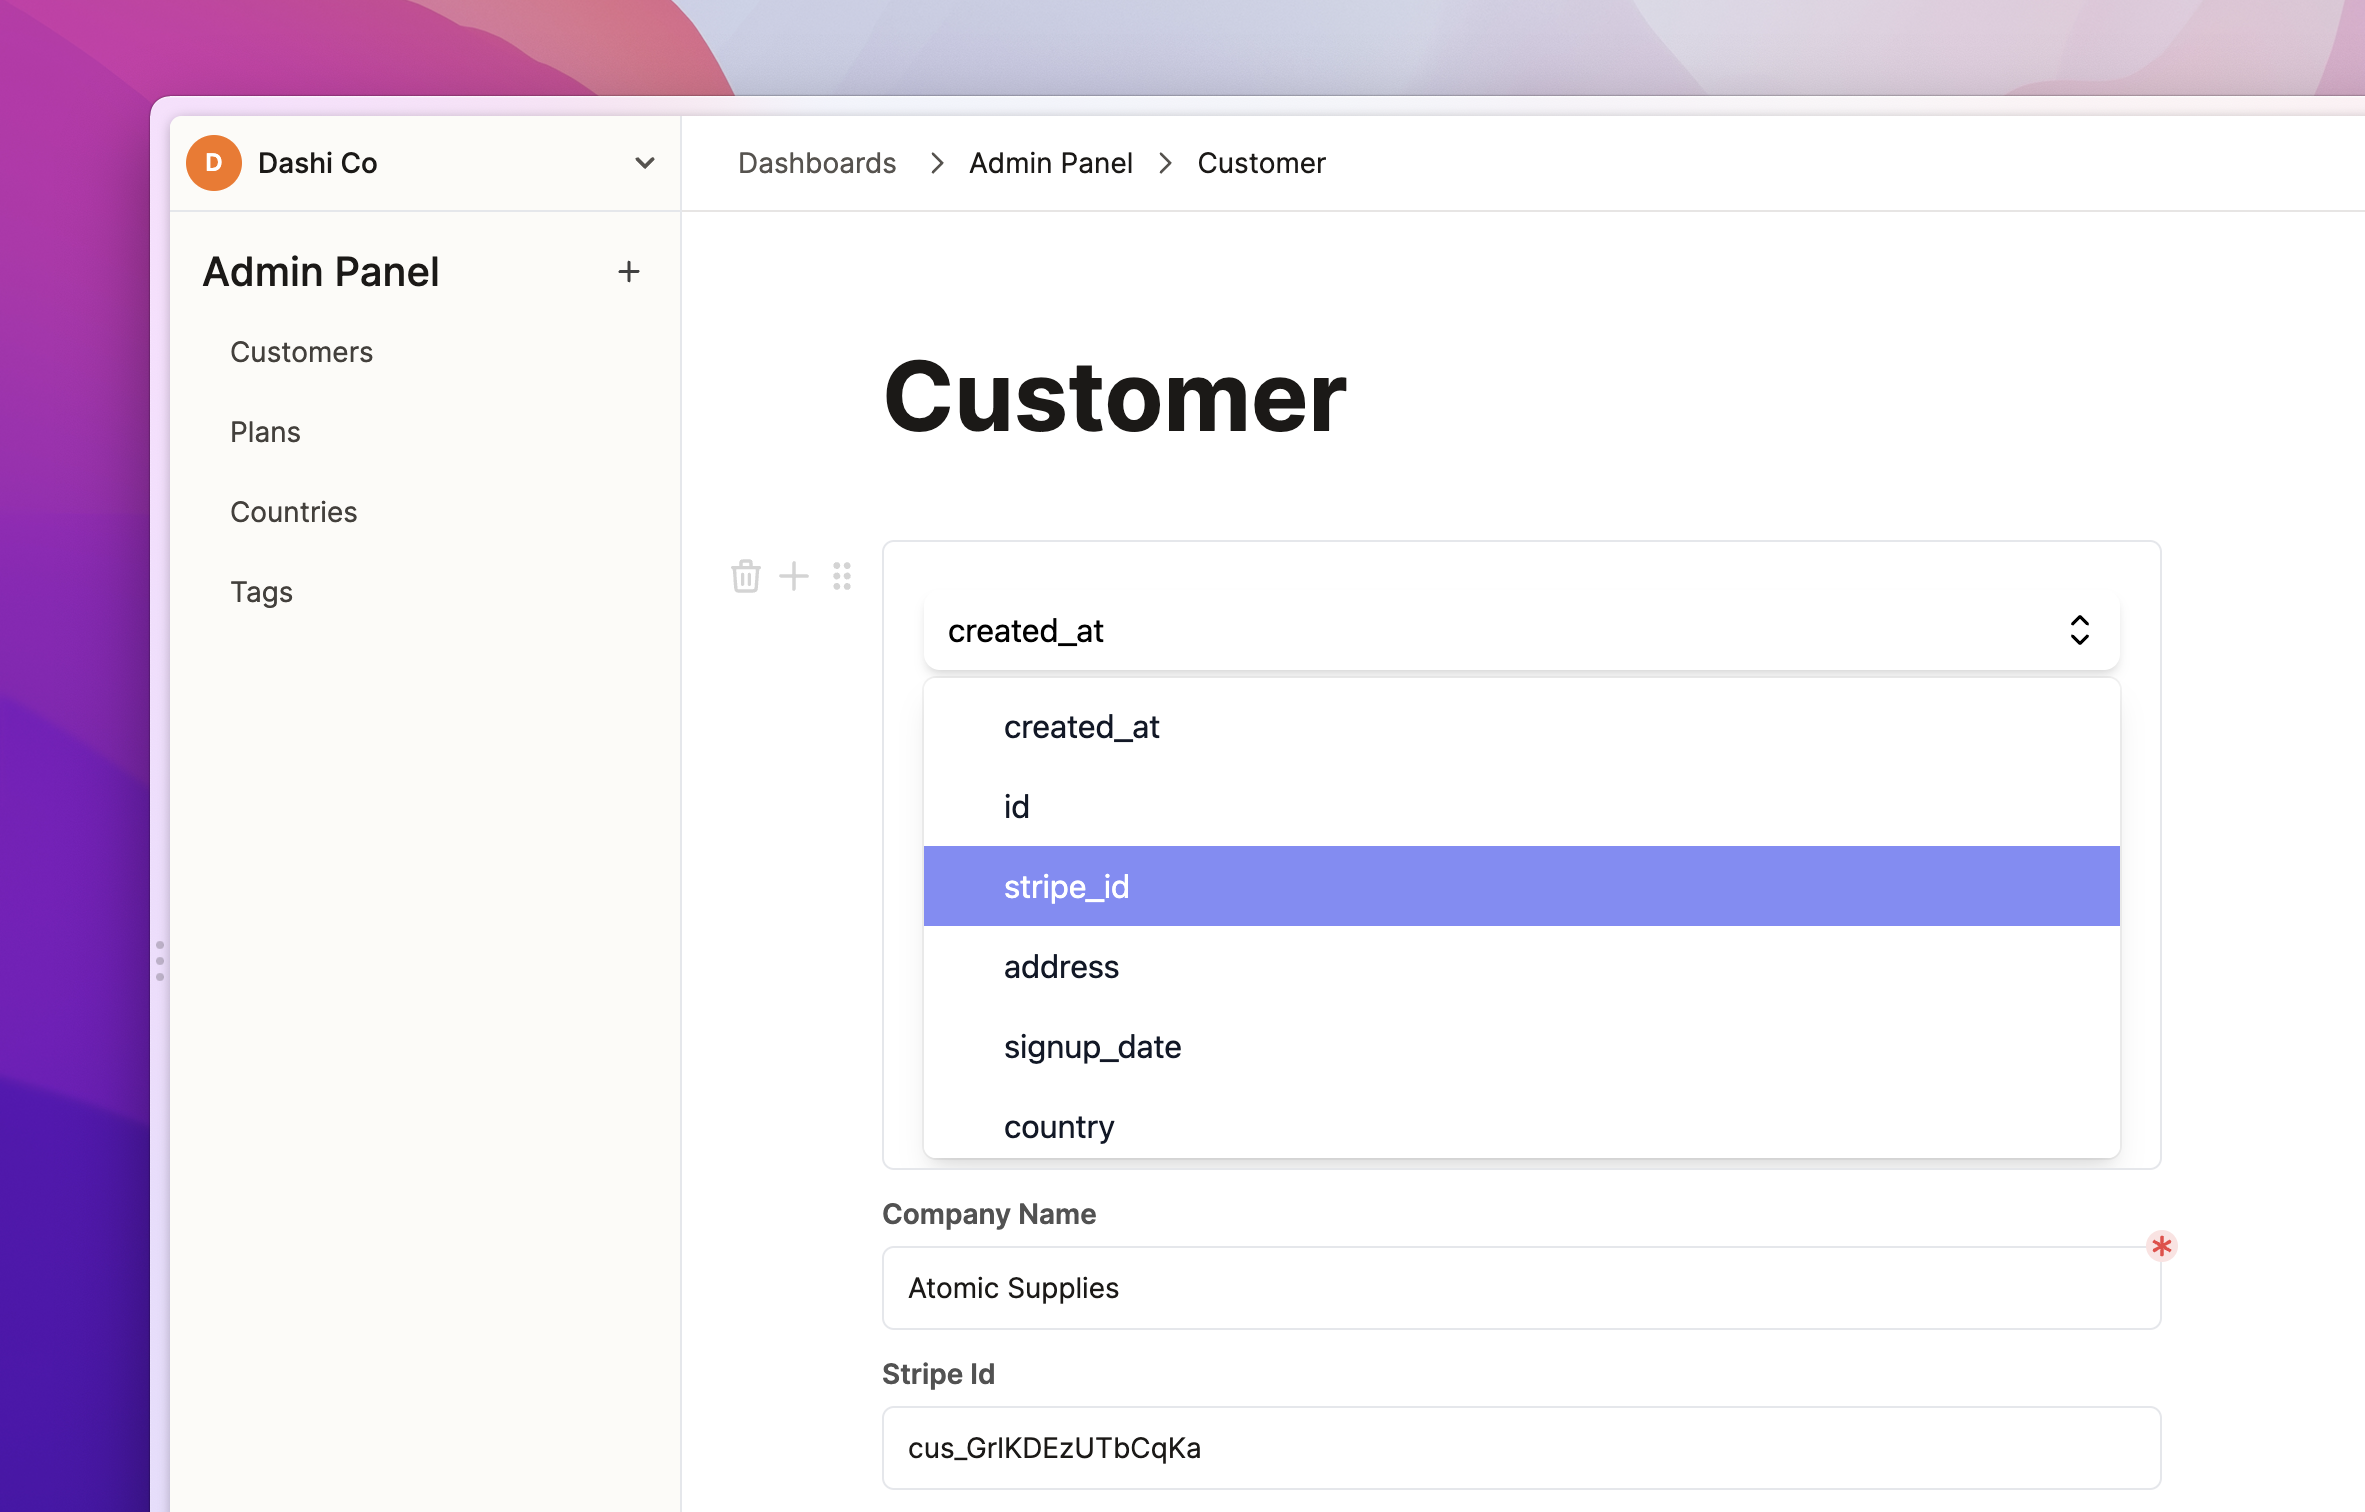The width and height of the screenshot is (2365, 1512).
Task: Select the Customers menu item
Action: click(x=302, y=352)
